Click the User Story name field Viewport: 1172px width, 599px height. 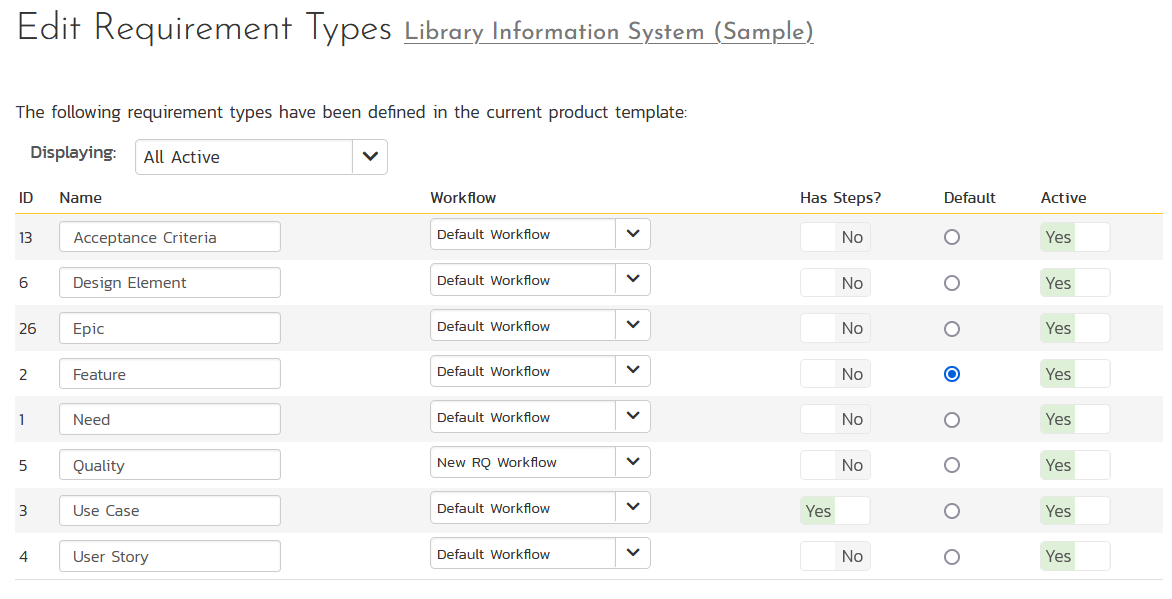(x=170, y=556)
